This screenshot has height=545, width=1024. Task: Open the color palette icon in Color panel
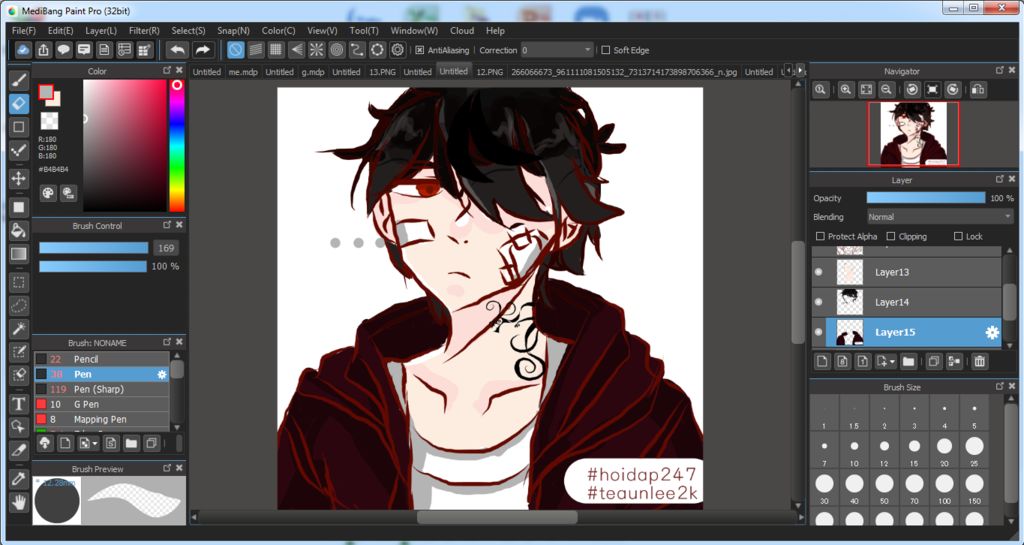(48, 193)
